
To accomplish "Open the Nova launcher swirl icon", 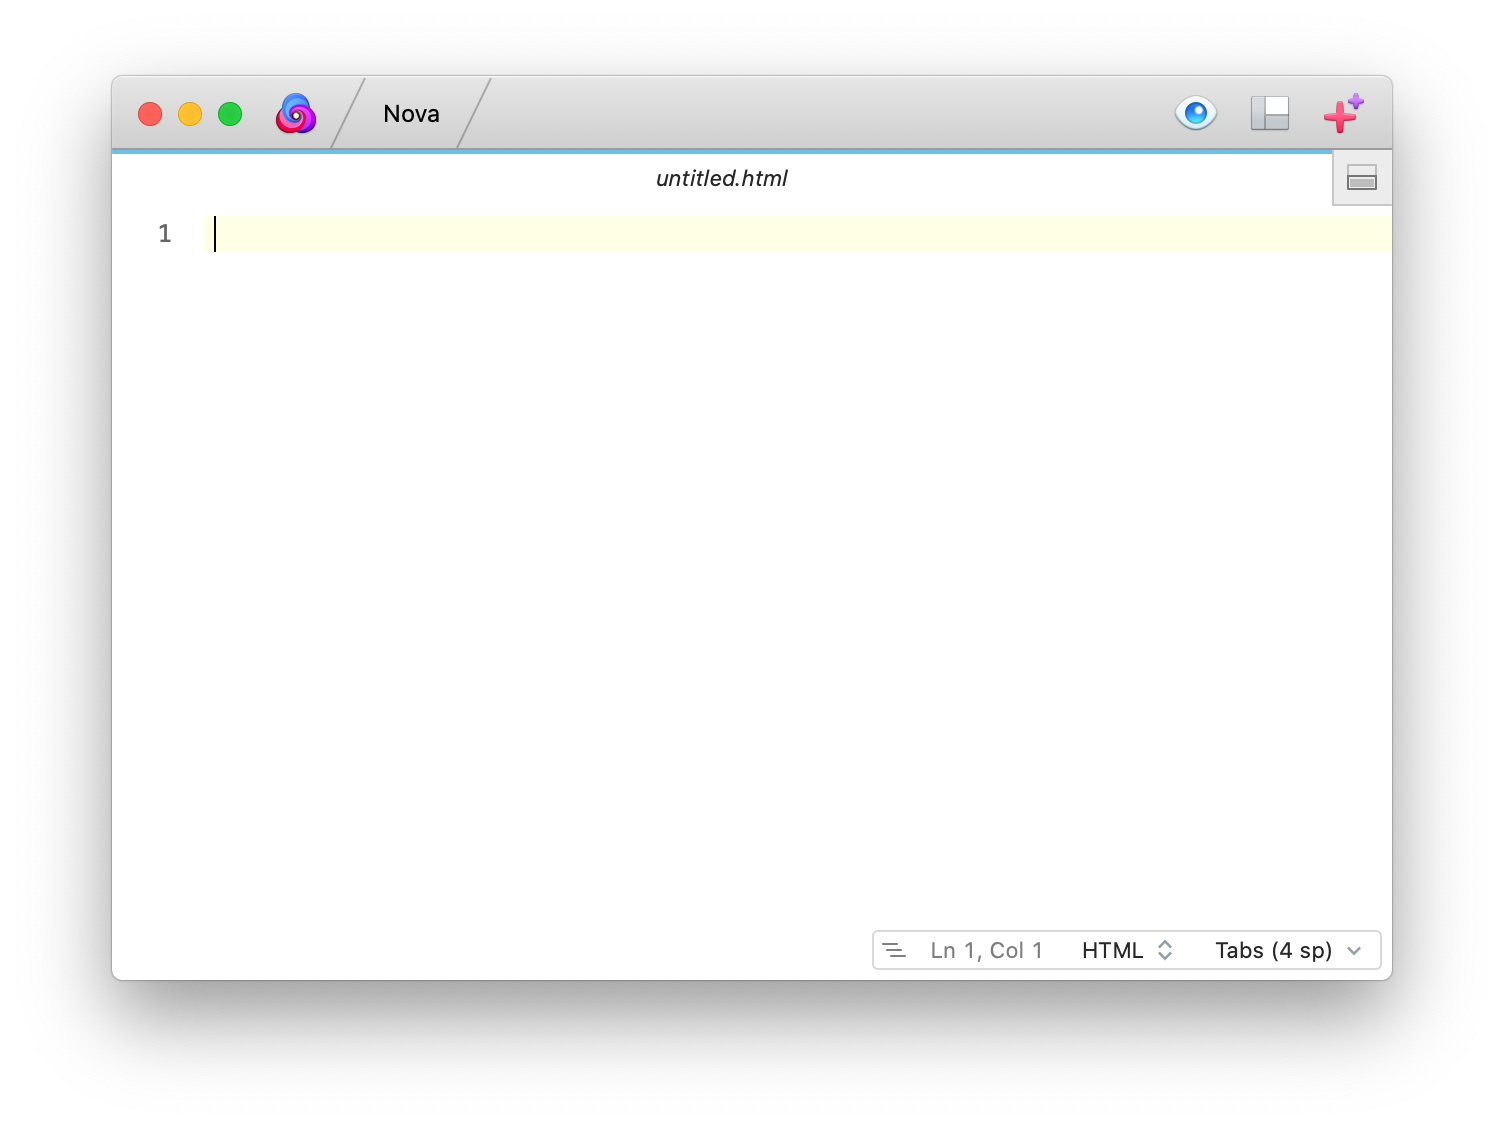I will click(296, 114).
